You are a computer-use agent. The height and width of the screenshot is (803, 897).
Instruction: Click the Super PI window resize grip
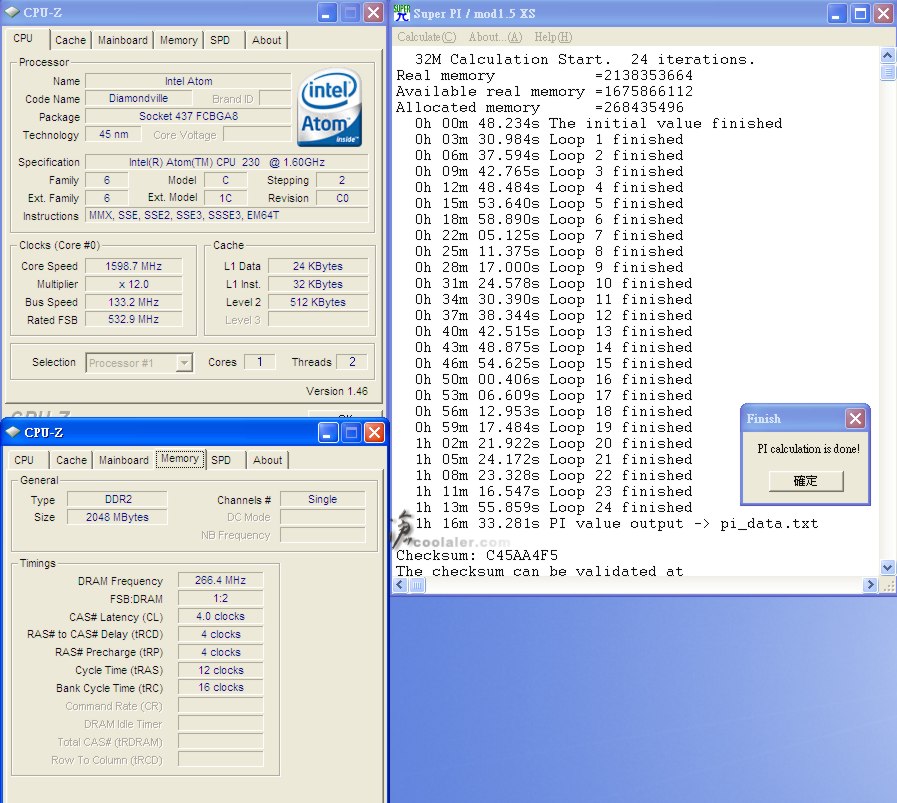tap(888, 585)
